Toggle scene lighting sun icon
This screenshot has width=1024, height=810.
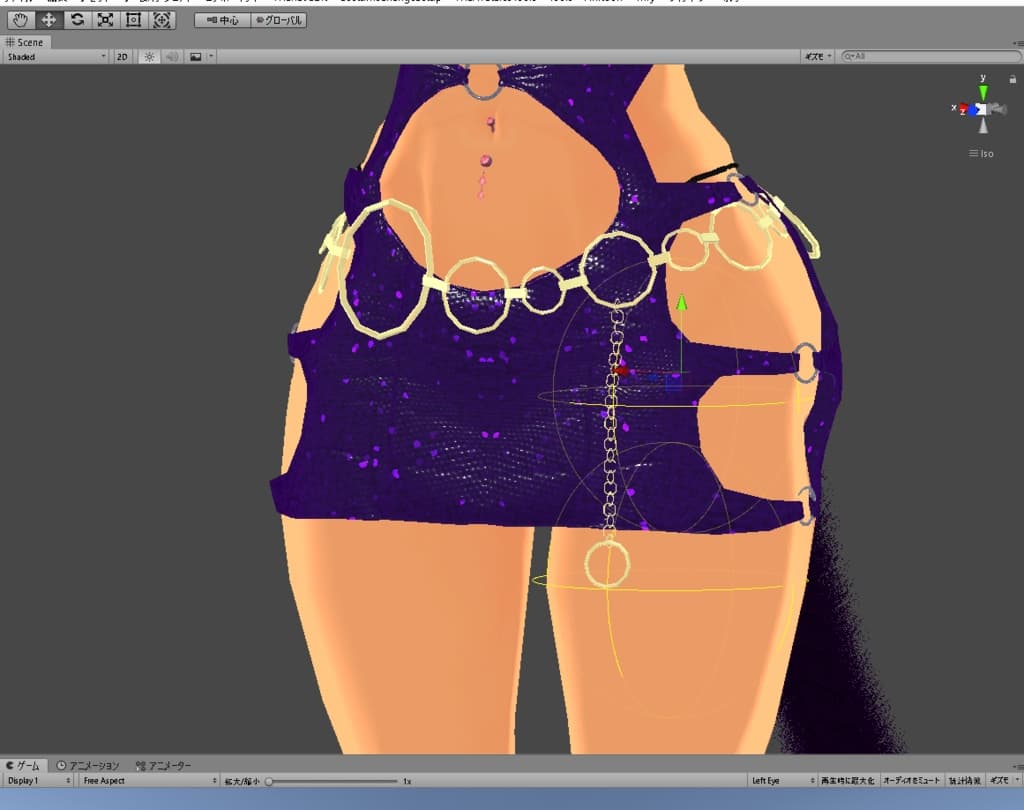tap(149, 57)
